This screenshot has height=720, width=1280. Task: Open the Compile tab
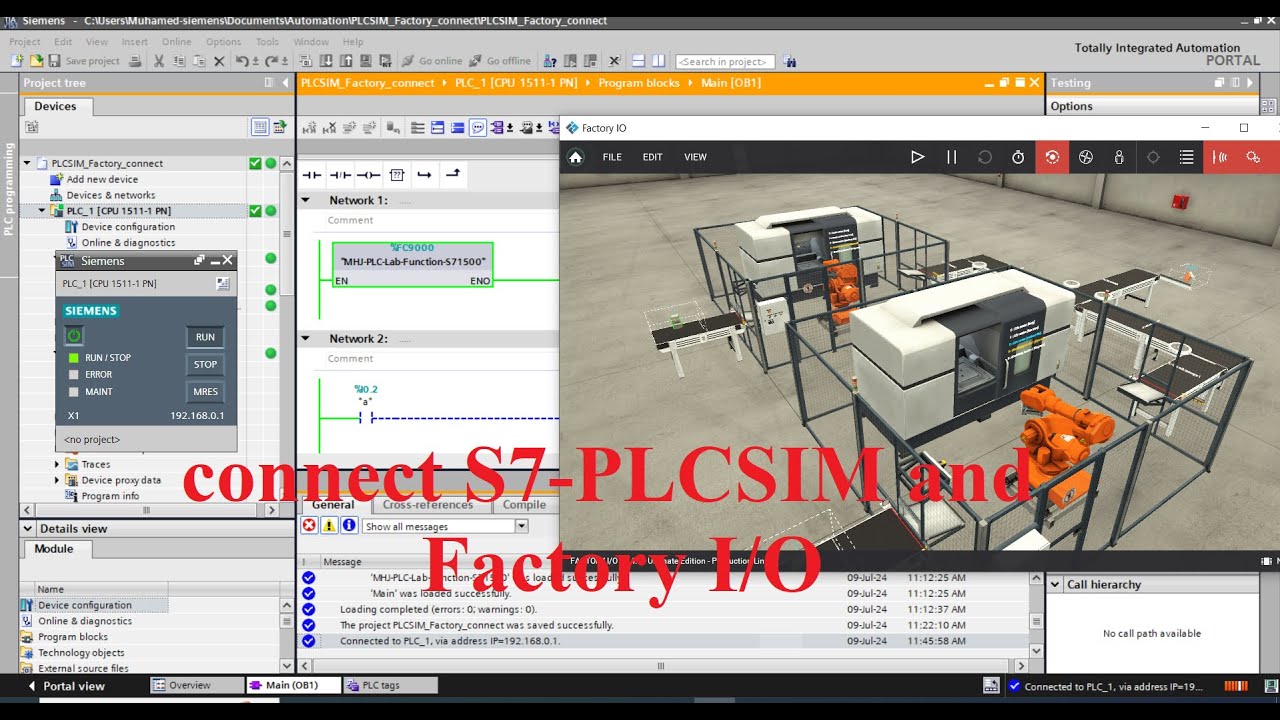(524, 505)
